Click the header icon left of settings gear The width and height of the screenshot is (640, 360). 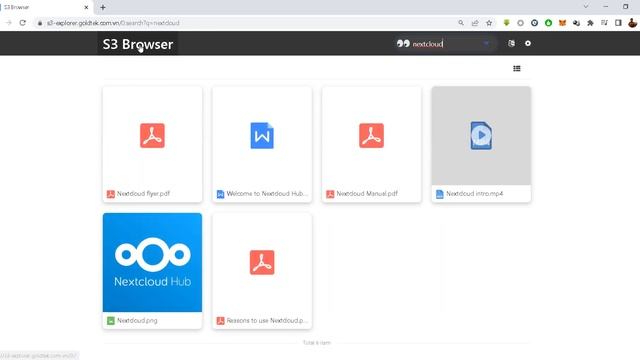tap(511, 43)
